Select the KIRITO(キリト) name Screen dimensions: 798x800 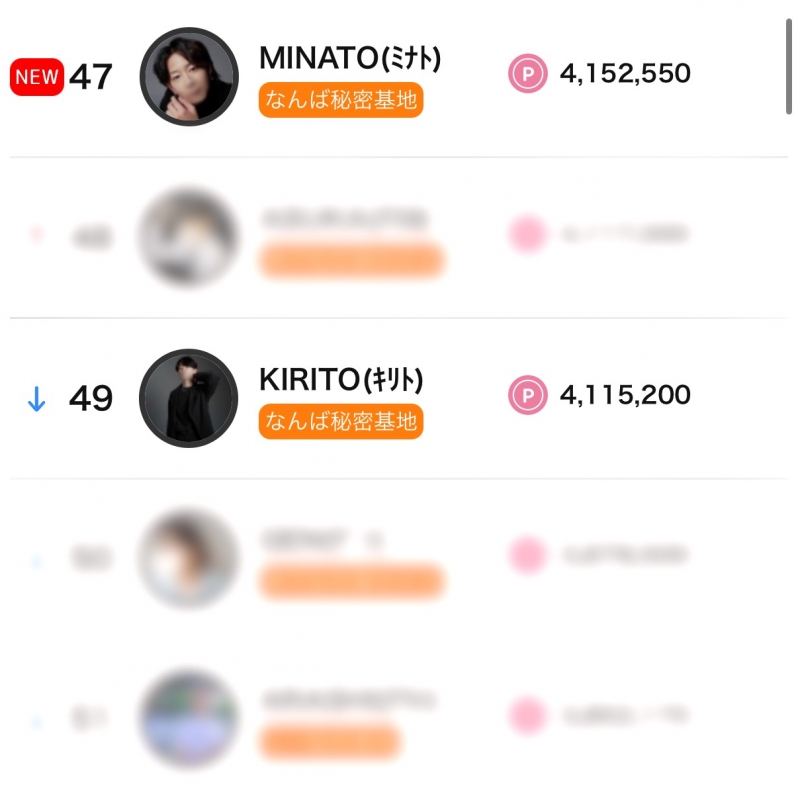click(x=341, y=380)
